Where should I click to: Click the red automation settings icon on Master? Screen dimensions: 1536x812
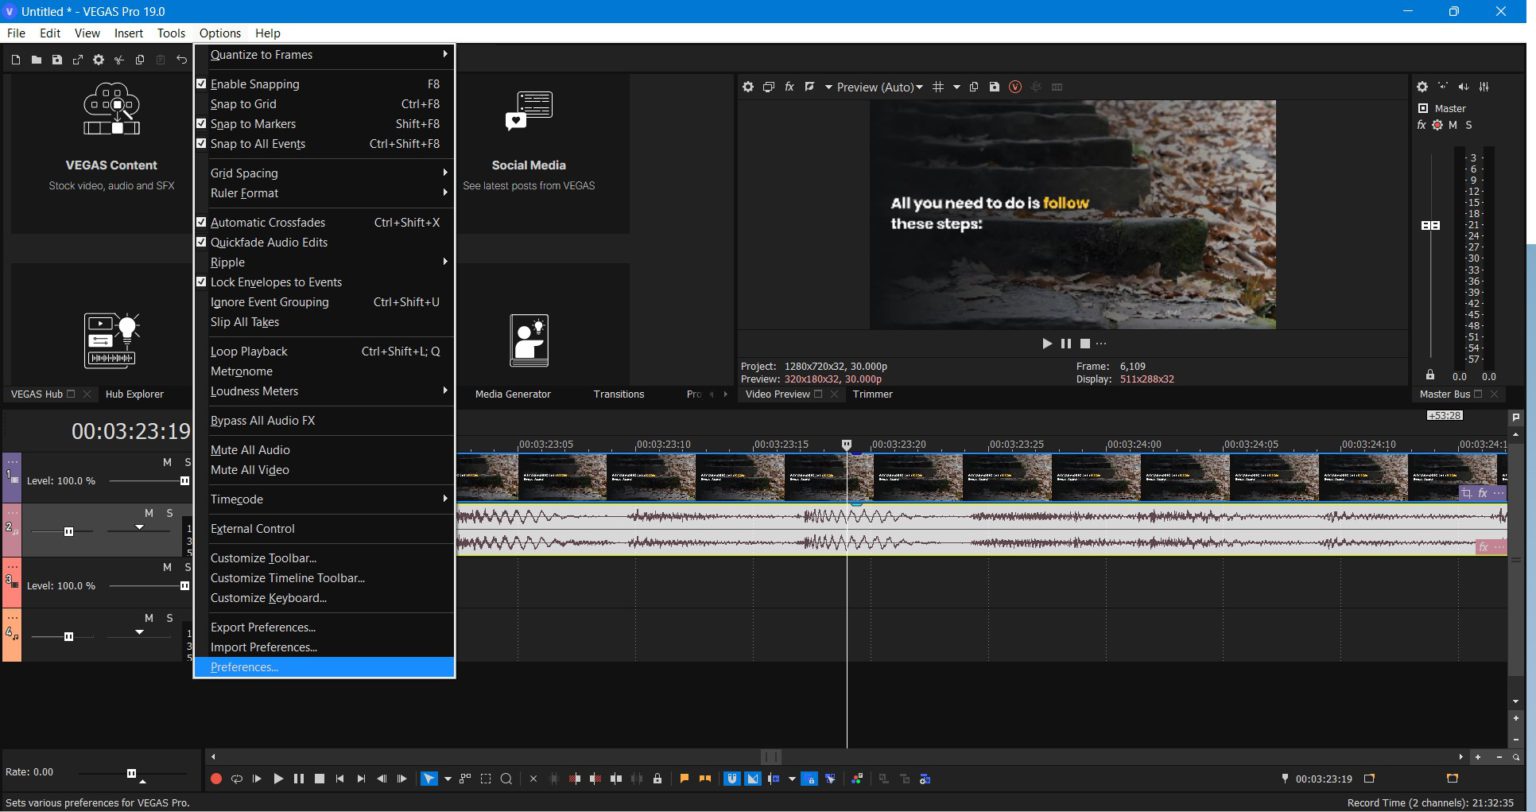1437,125
